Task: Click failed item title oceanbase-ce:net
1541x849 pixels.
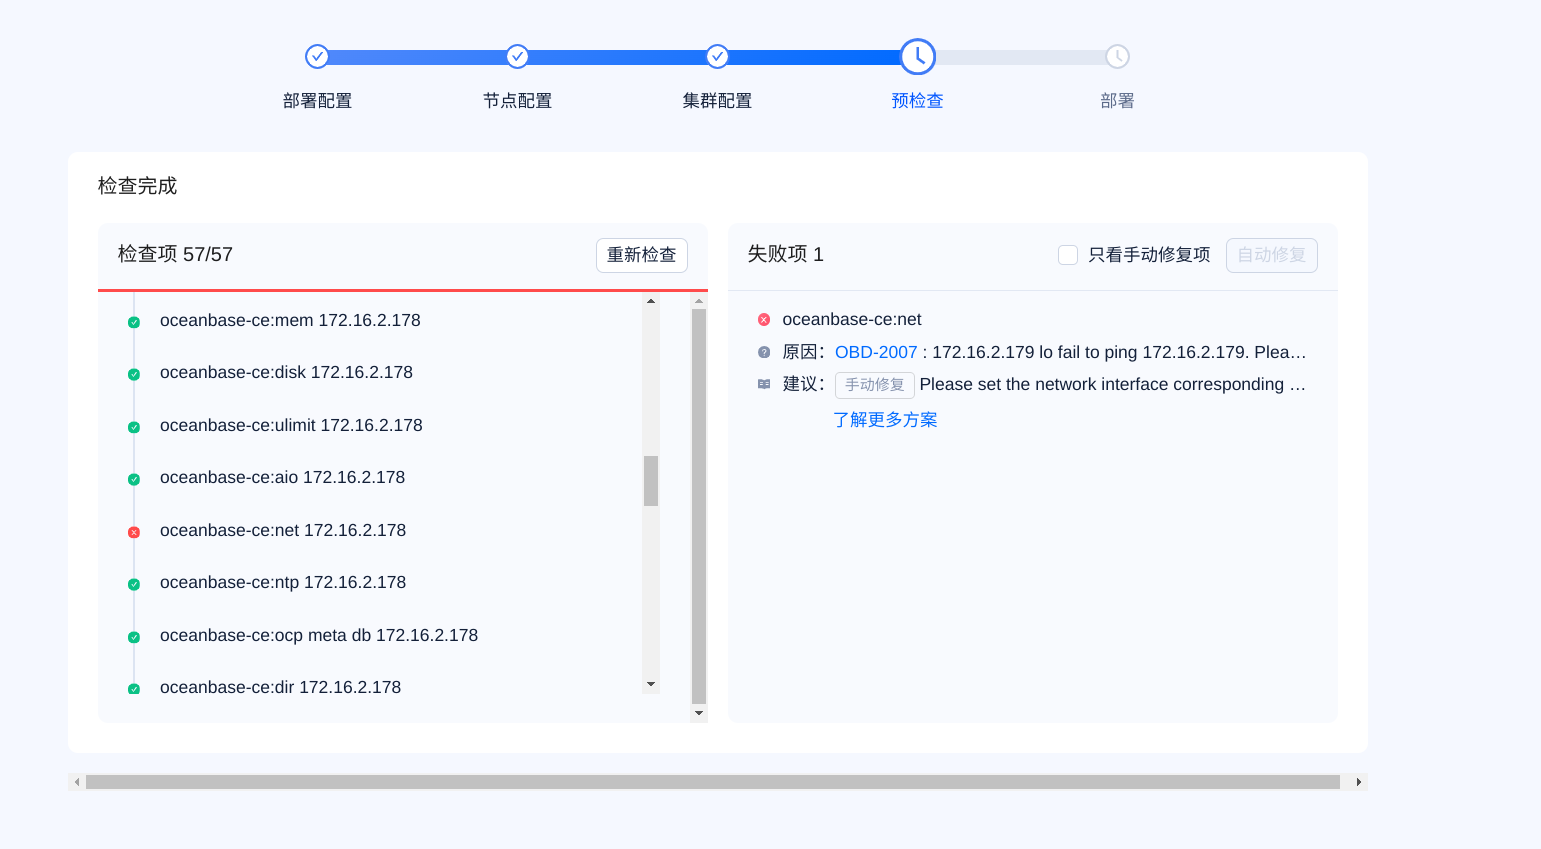Action: pos(852,320)
